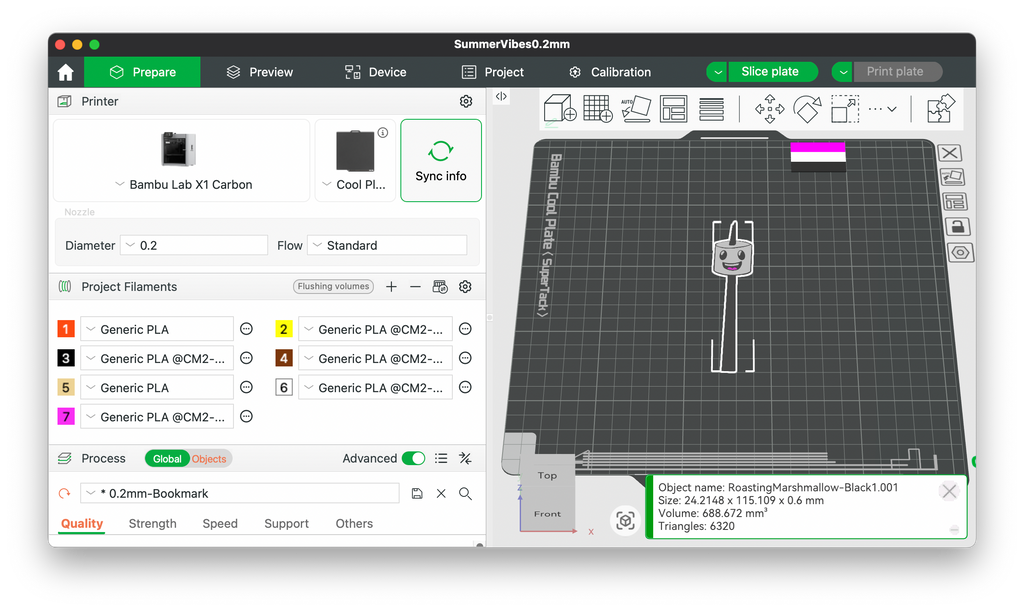This screenshot has width=1024, height=611.
Task: Edit filament 1 preset options icon
Action: [246, 329]
